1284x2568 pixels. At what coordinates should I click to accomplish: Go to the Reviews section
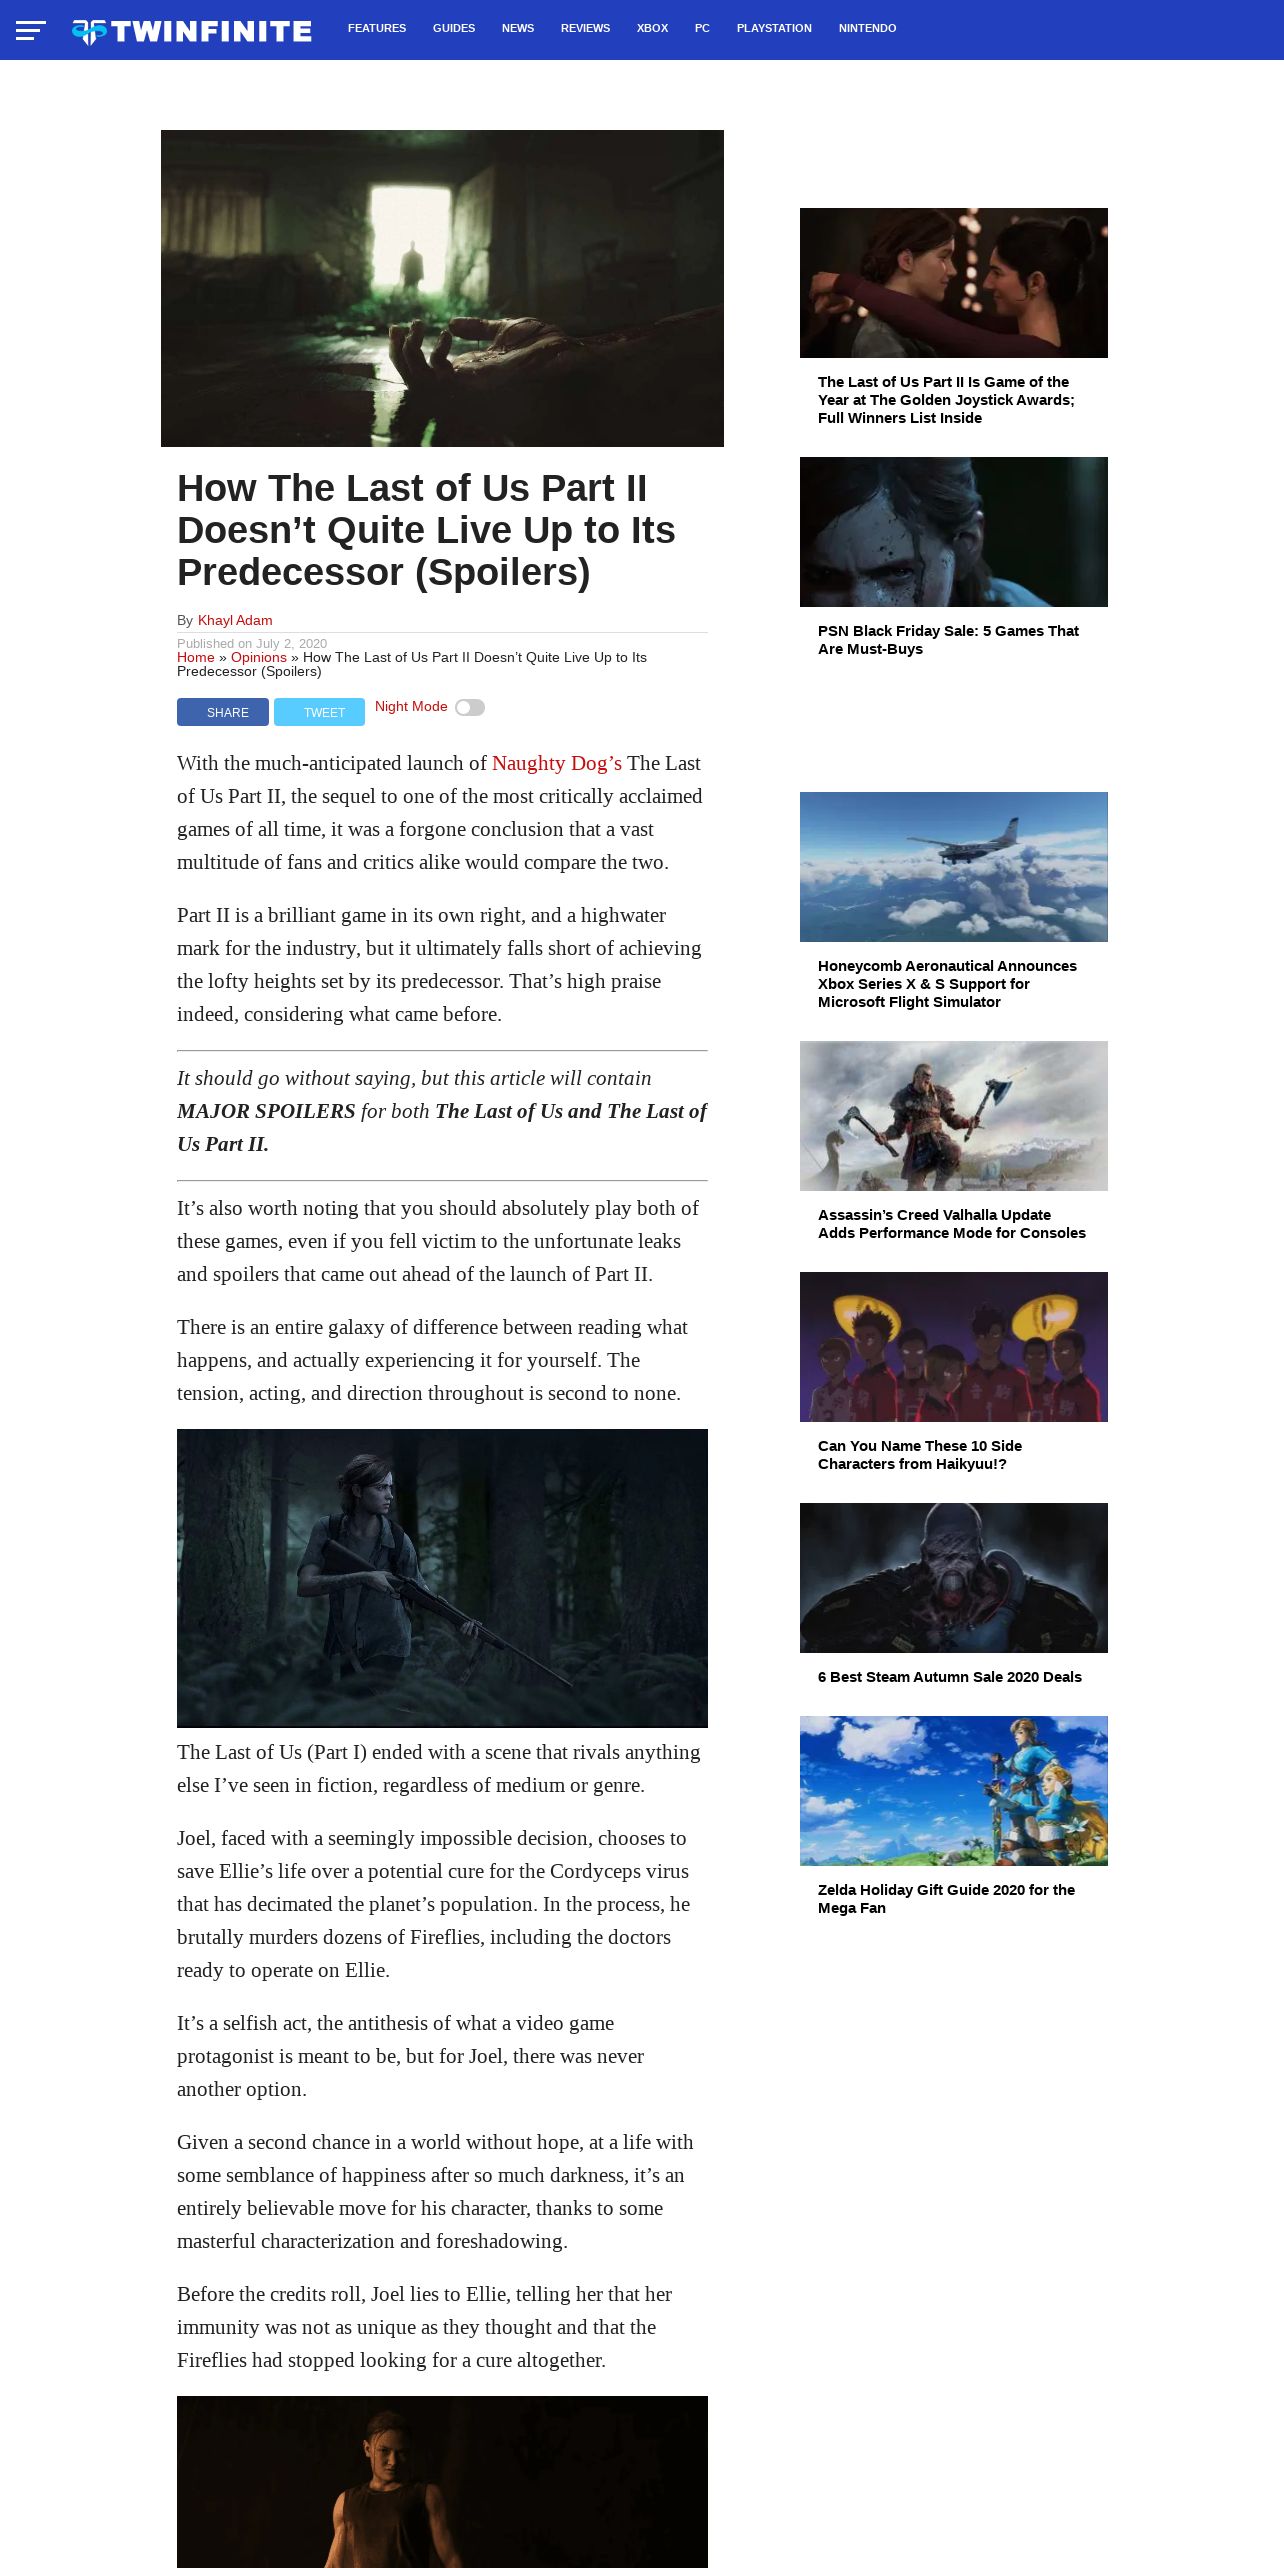click(585, 28)
